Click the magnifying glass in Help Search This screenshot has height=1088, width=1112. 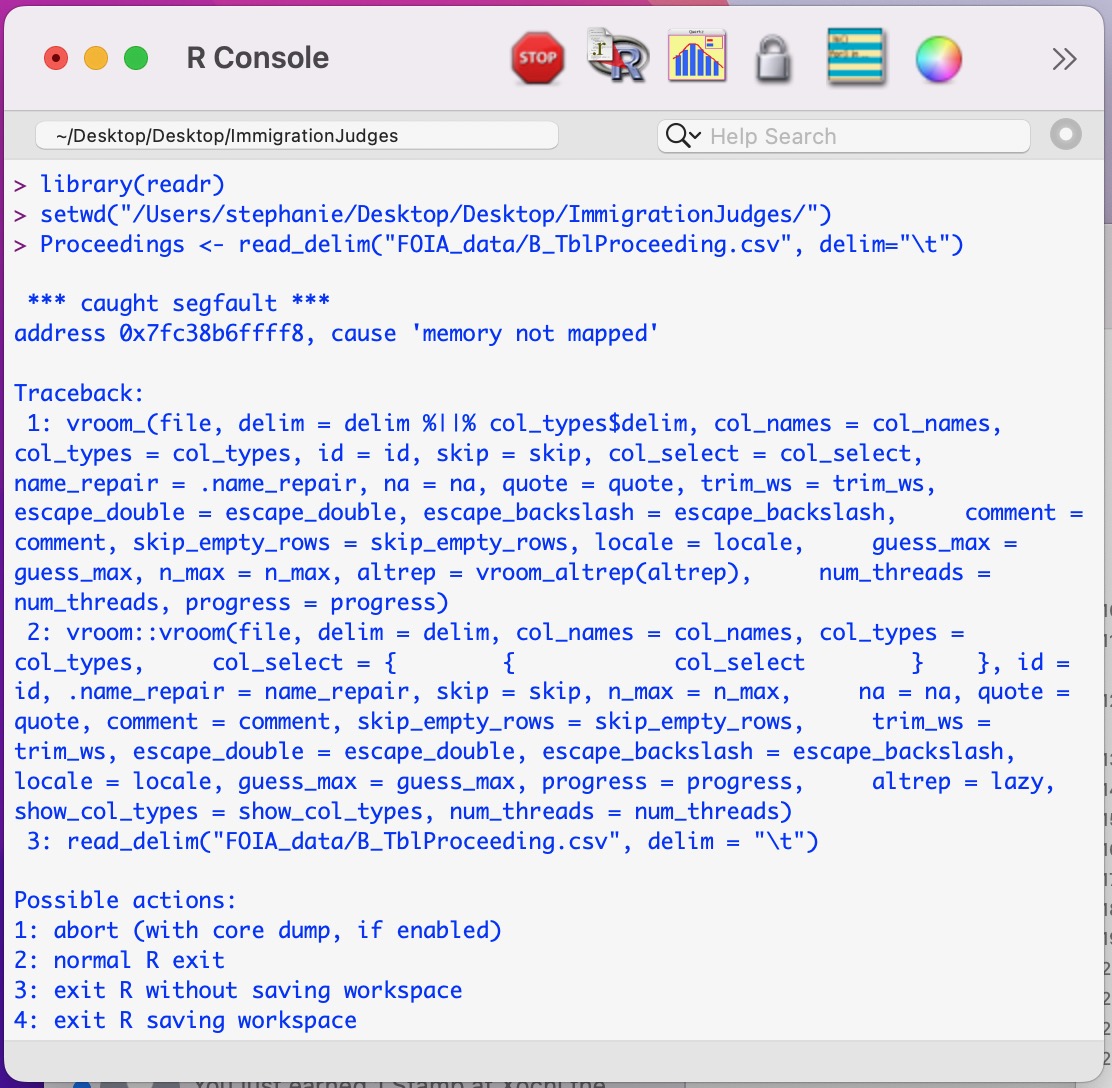click(x=676, y=135)
